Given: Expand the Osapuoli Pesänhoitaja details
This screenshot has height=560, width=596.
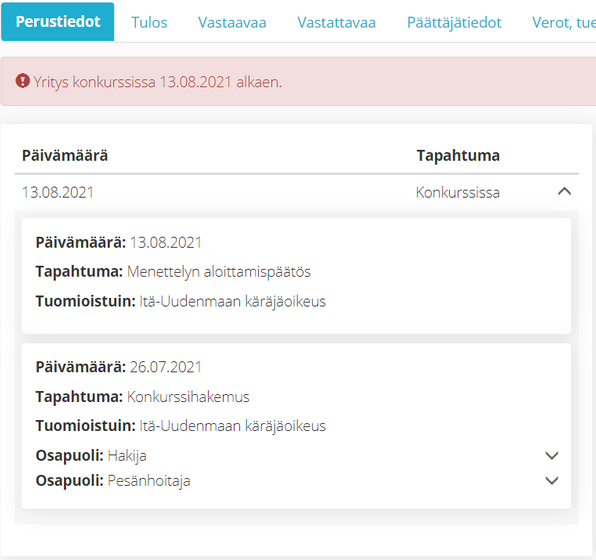Looking at the screenshot, I should 552,481.
